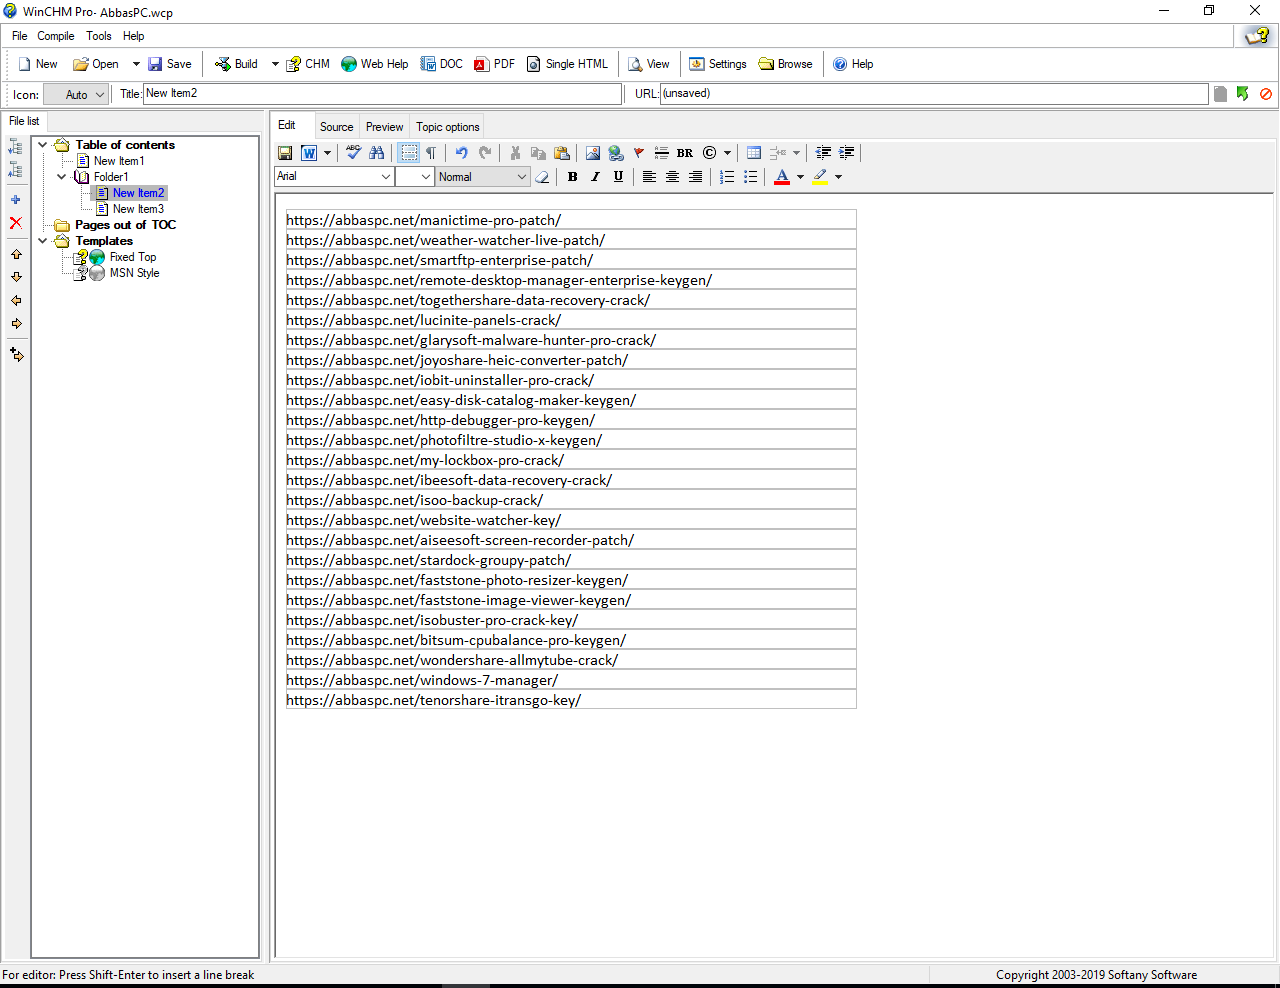1280x988 pixels.
Task: Open the Tools menu
Action: point(99,36)
